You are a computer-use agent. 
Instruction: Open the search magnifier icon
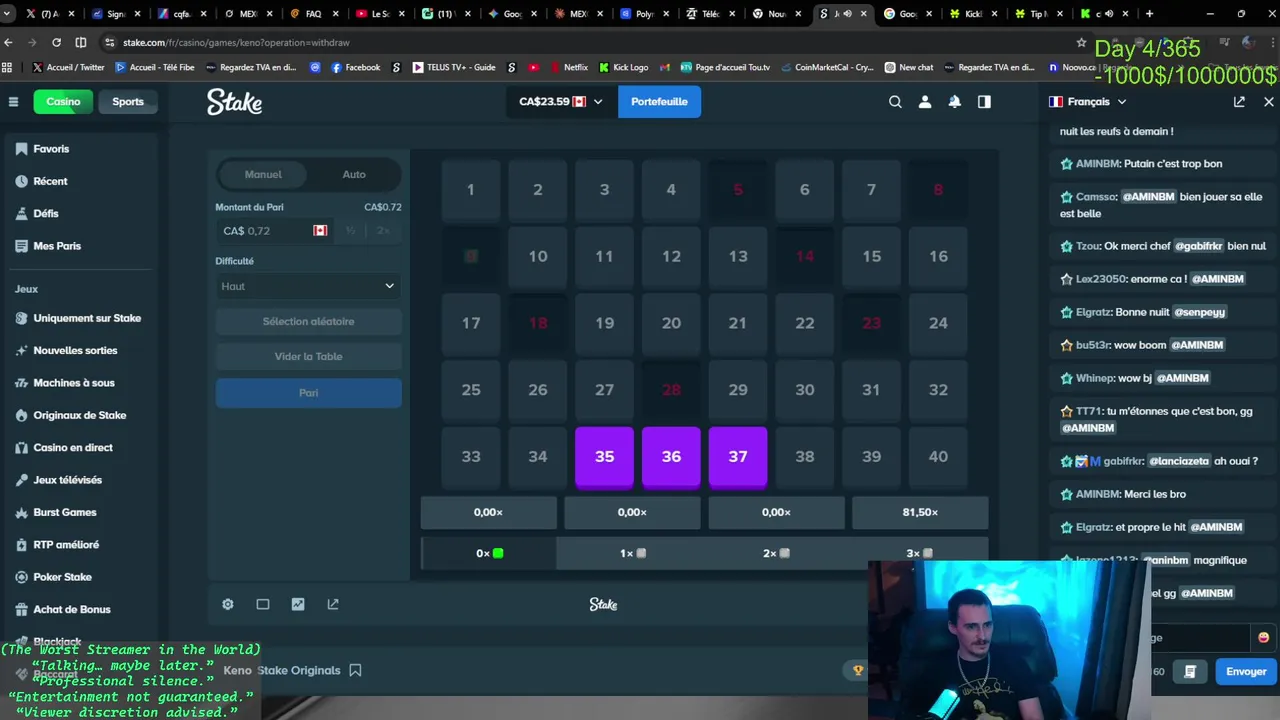click(895, 102)
